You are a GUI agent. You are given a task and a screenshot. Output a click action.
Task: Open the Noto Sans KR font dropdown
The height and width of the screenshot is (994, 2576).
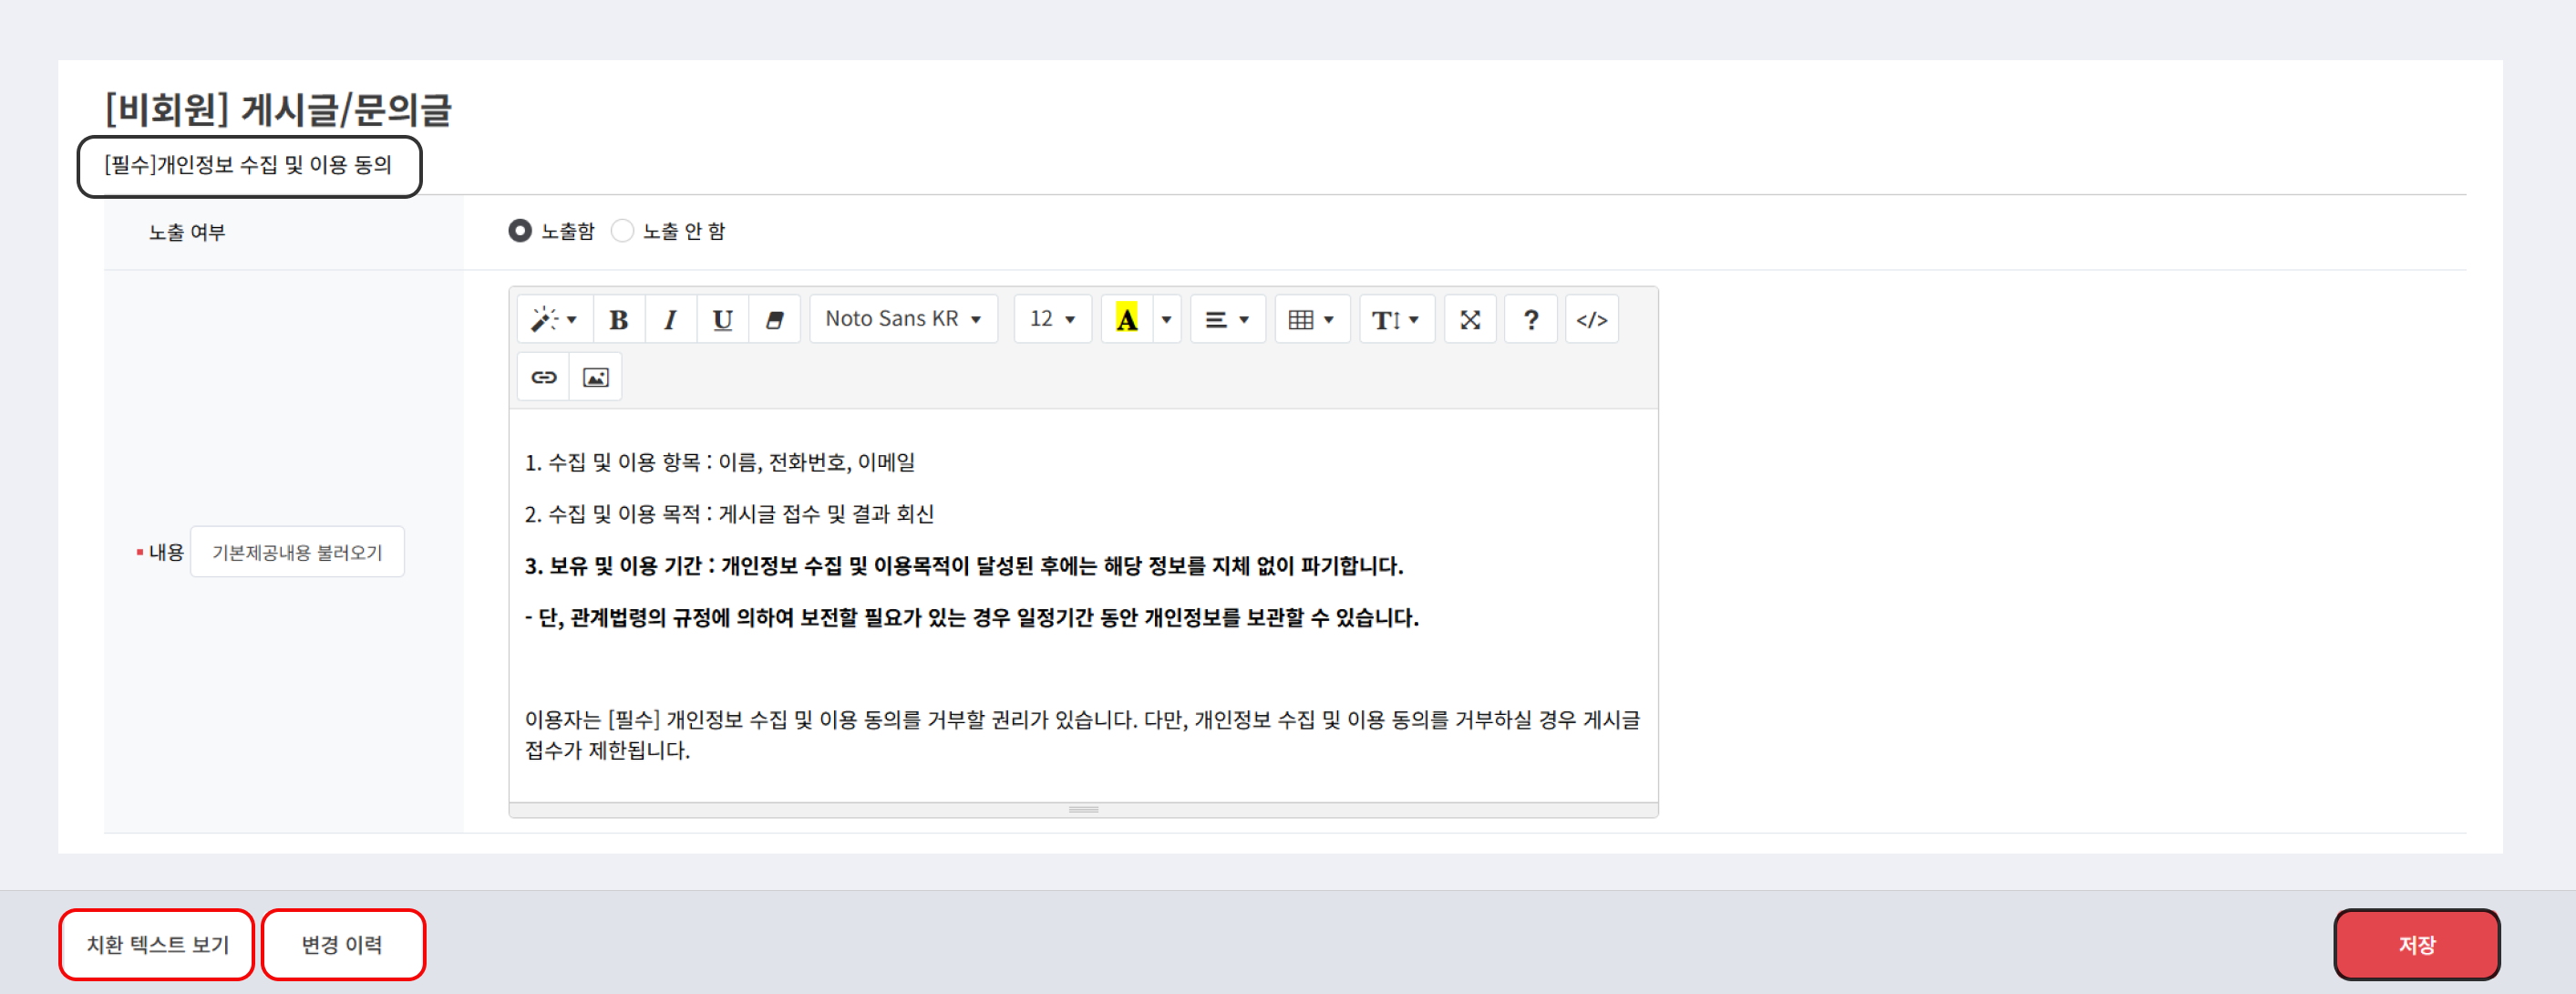coord(902,319)
